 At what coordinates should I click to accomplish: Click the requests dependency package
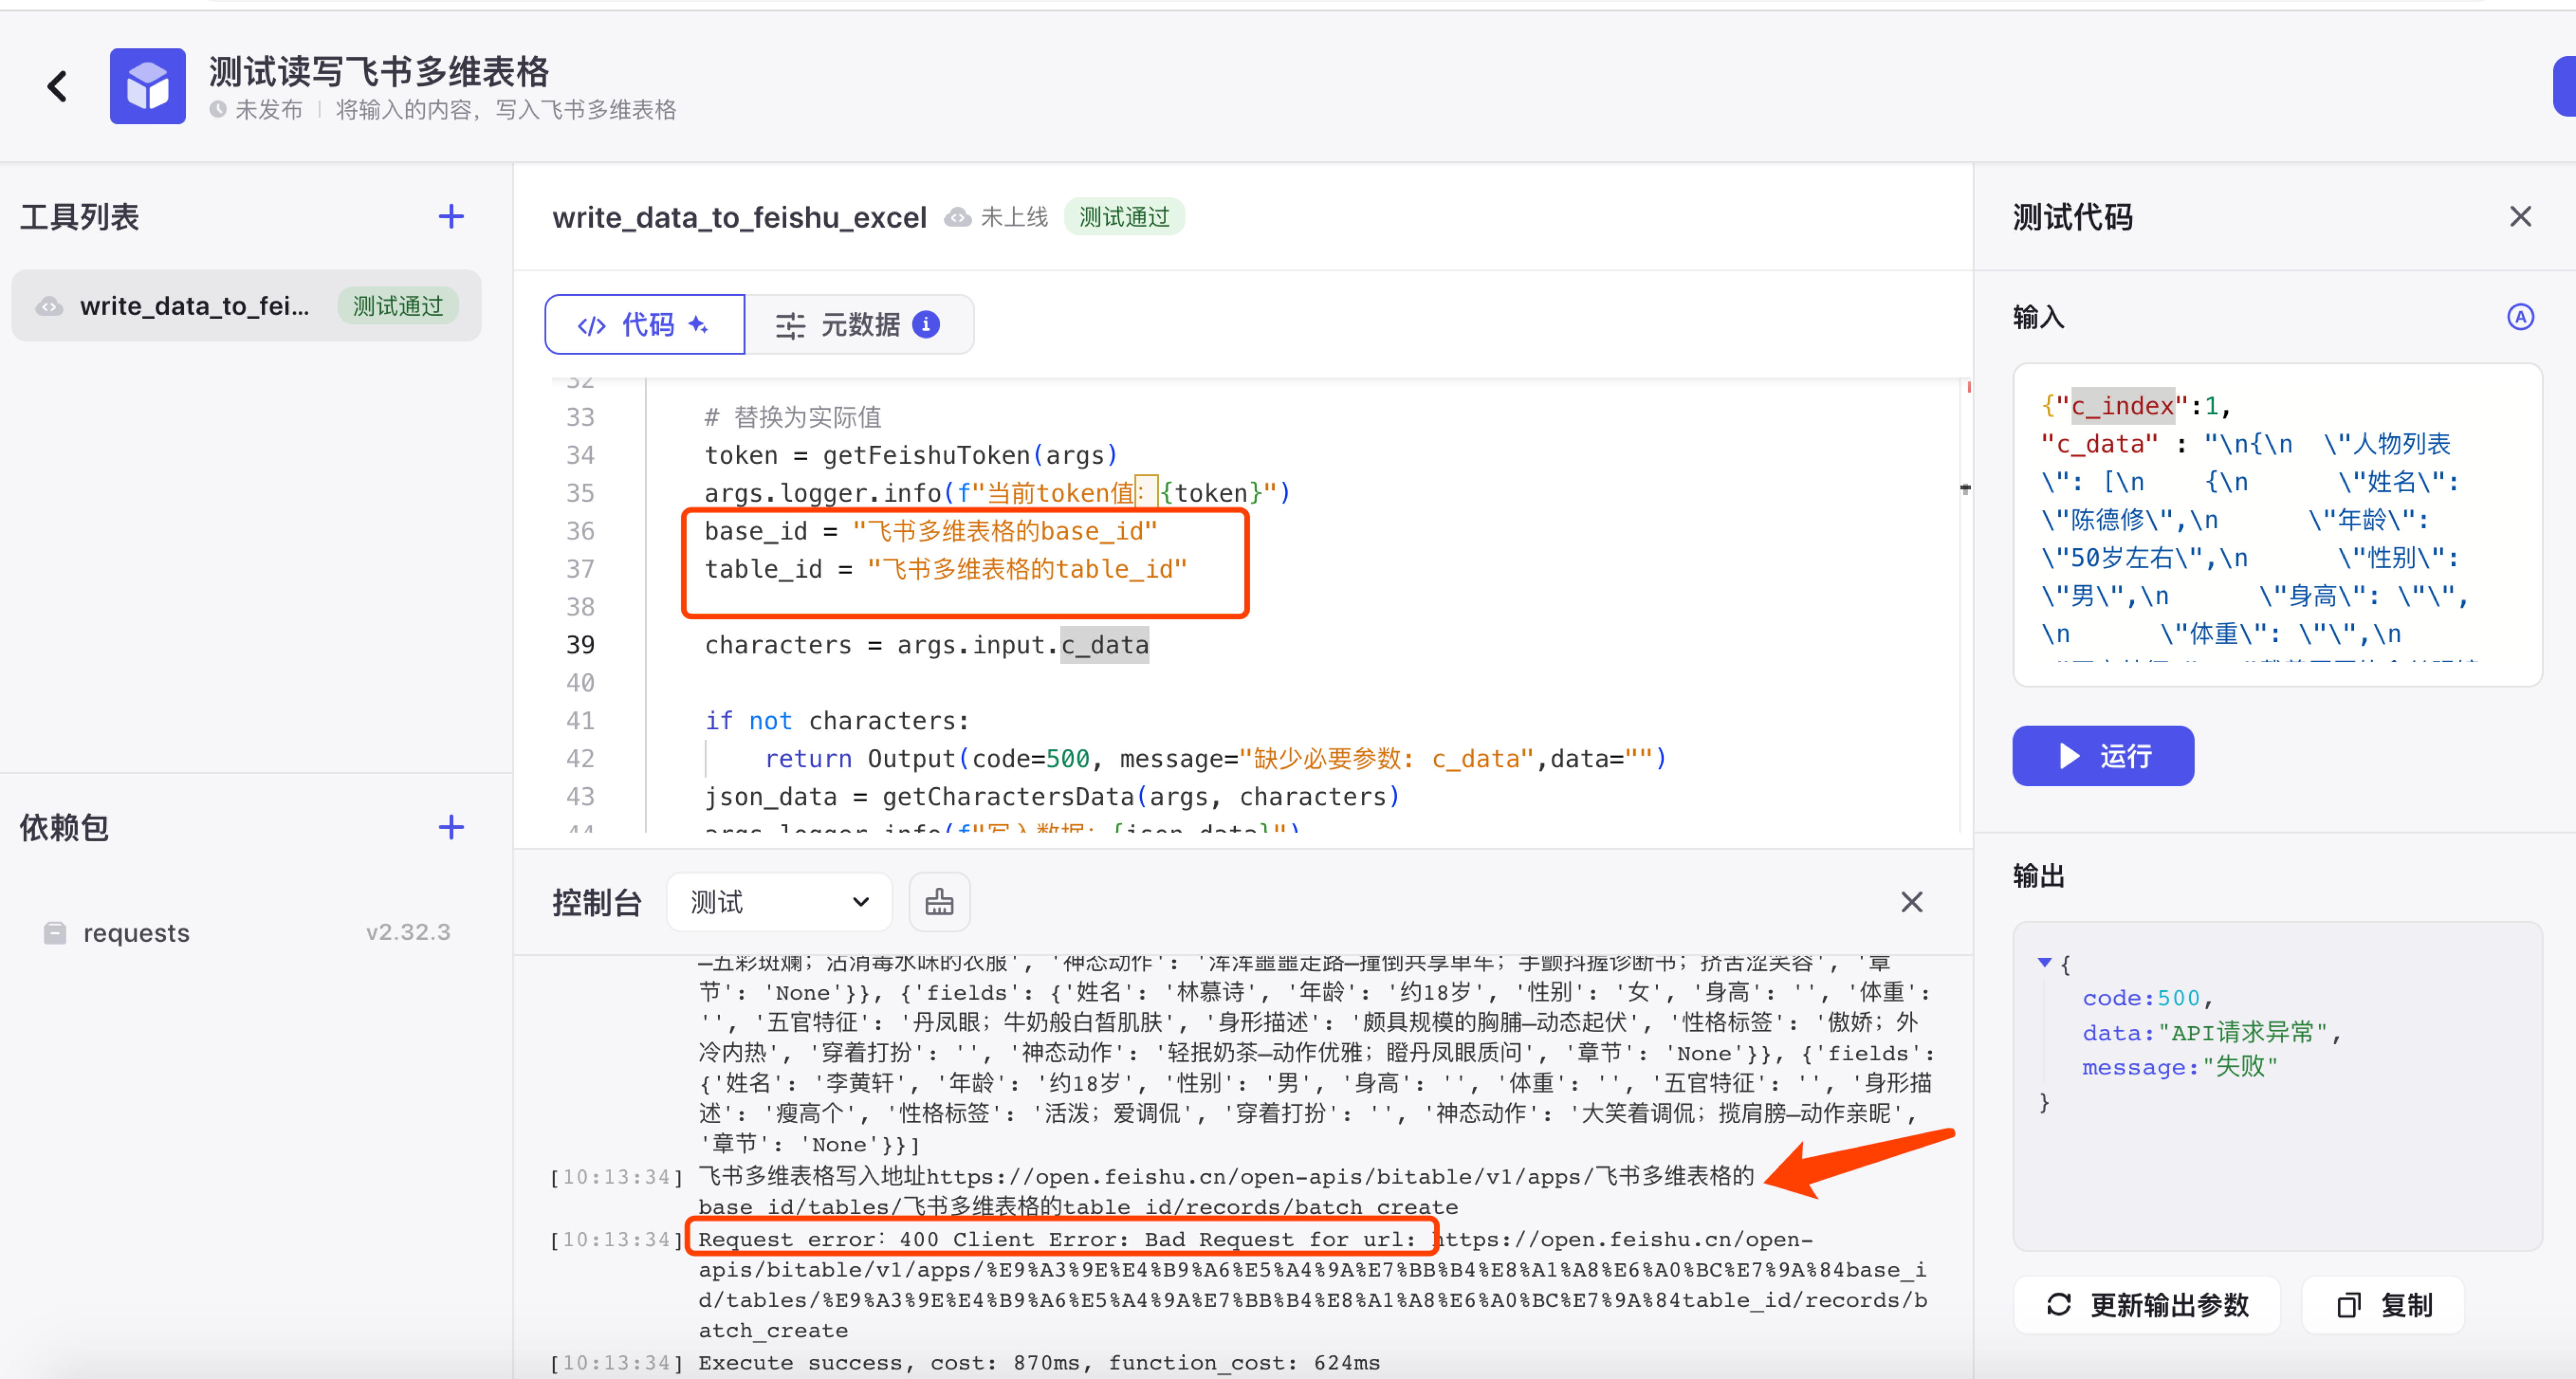[x=137, y=932]
